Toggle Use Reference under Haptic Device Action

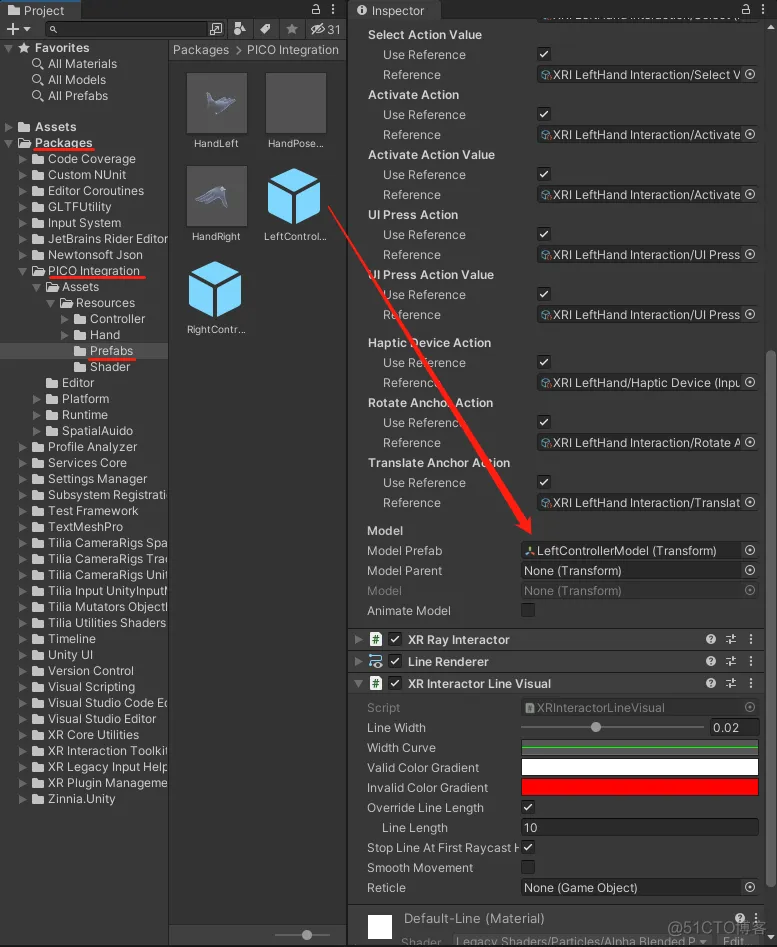tap(544, 362)
